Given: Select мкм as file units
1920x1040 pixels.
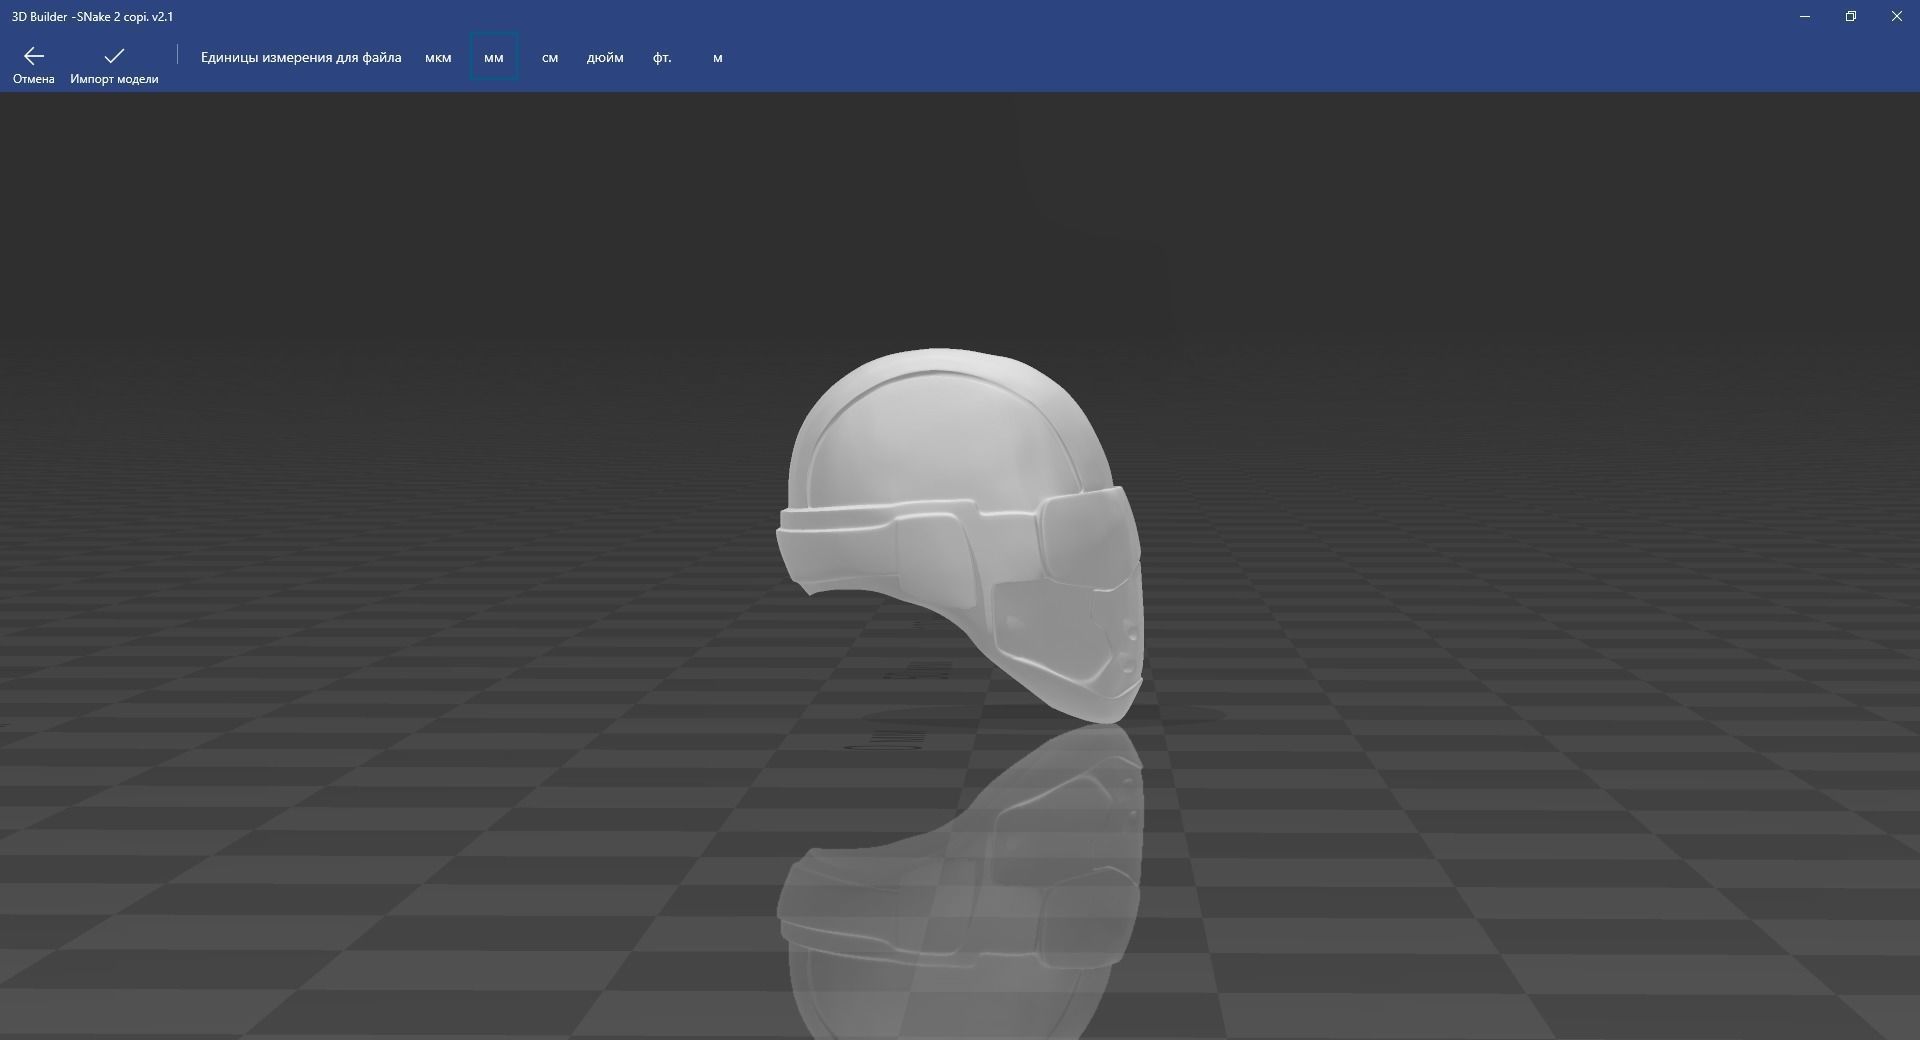Looking at the screenshot, I should (438, 57).
